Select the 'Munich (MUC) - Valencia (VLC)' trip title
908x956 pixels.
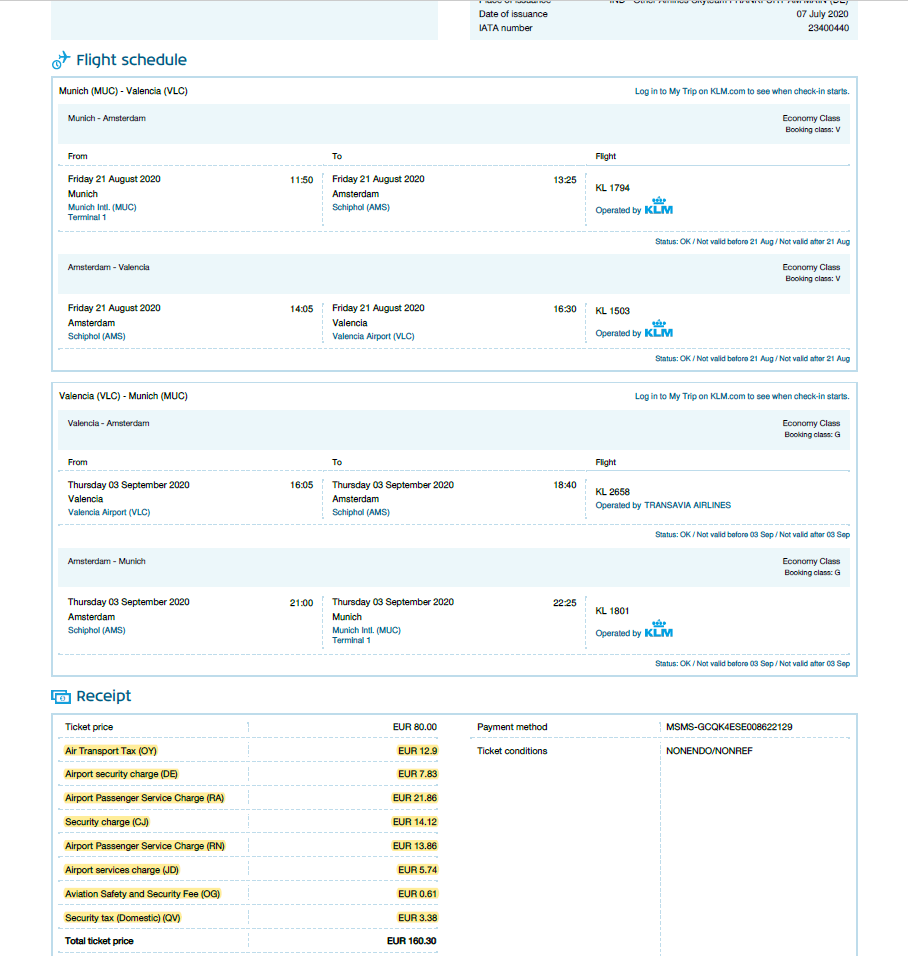[x=123, y=91]
